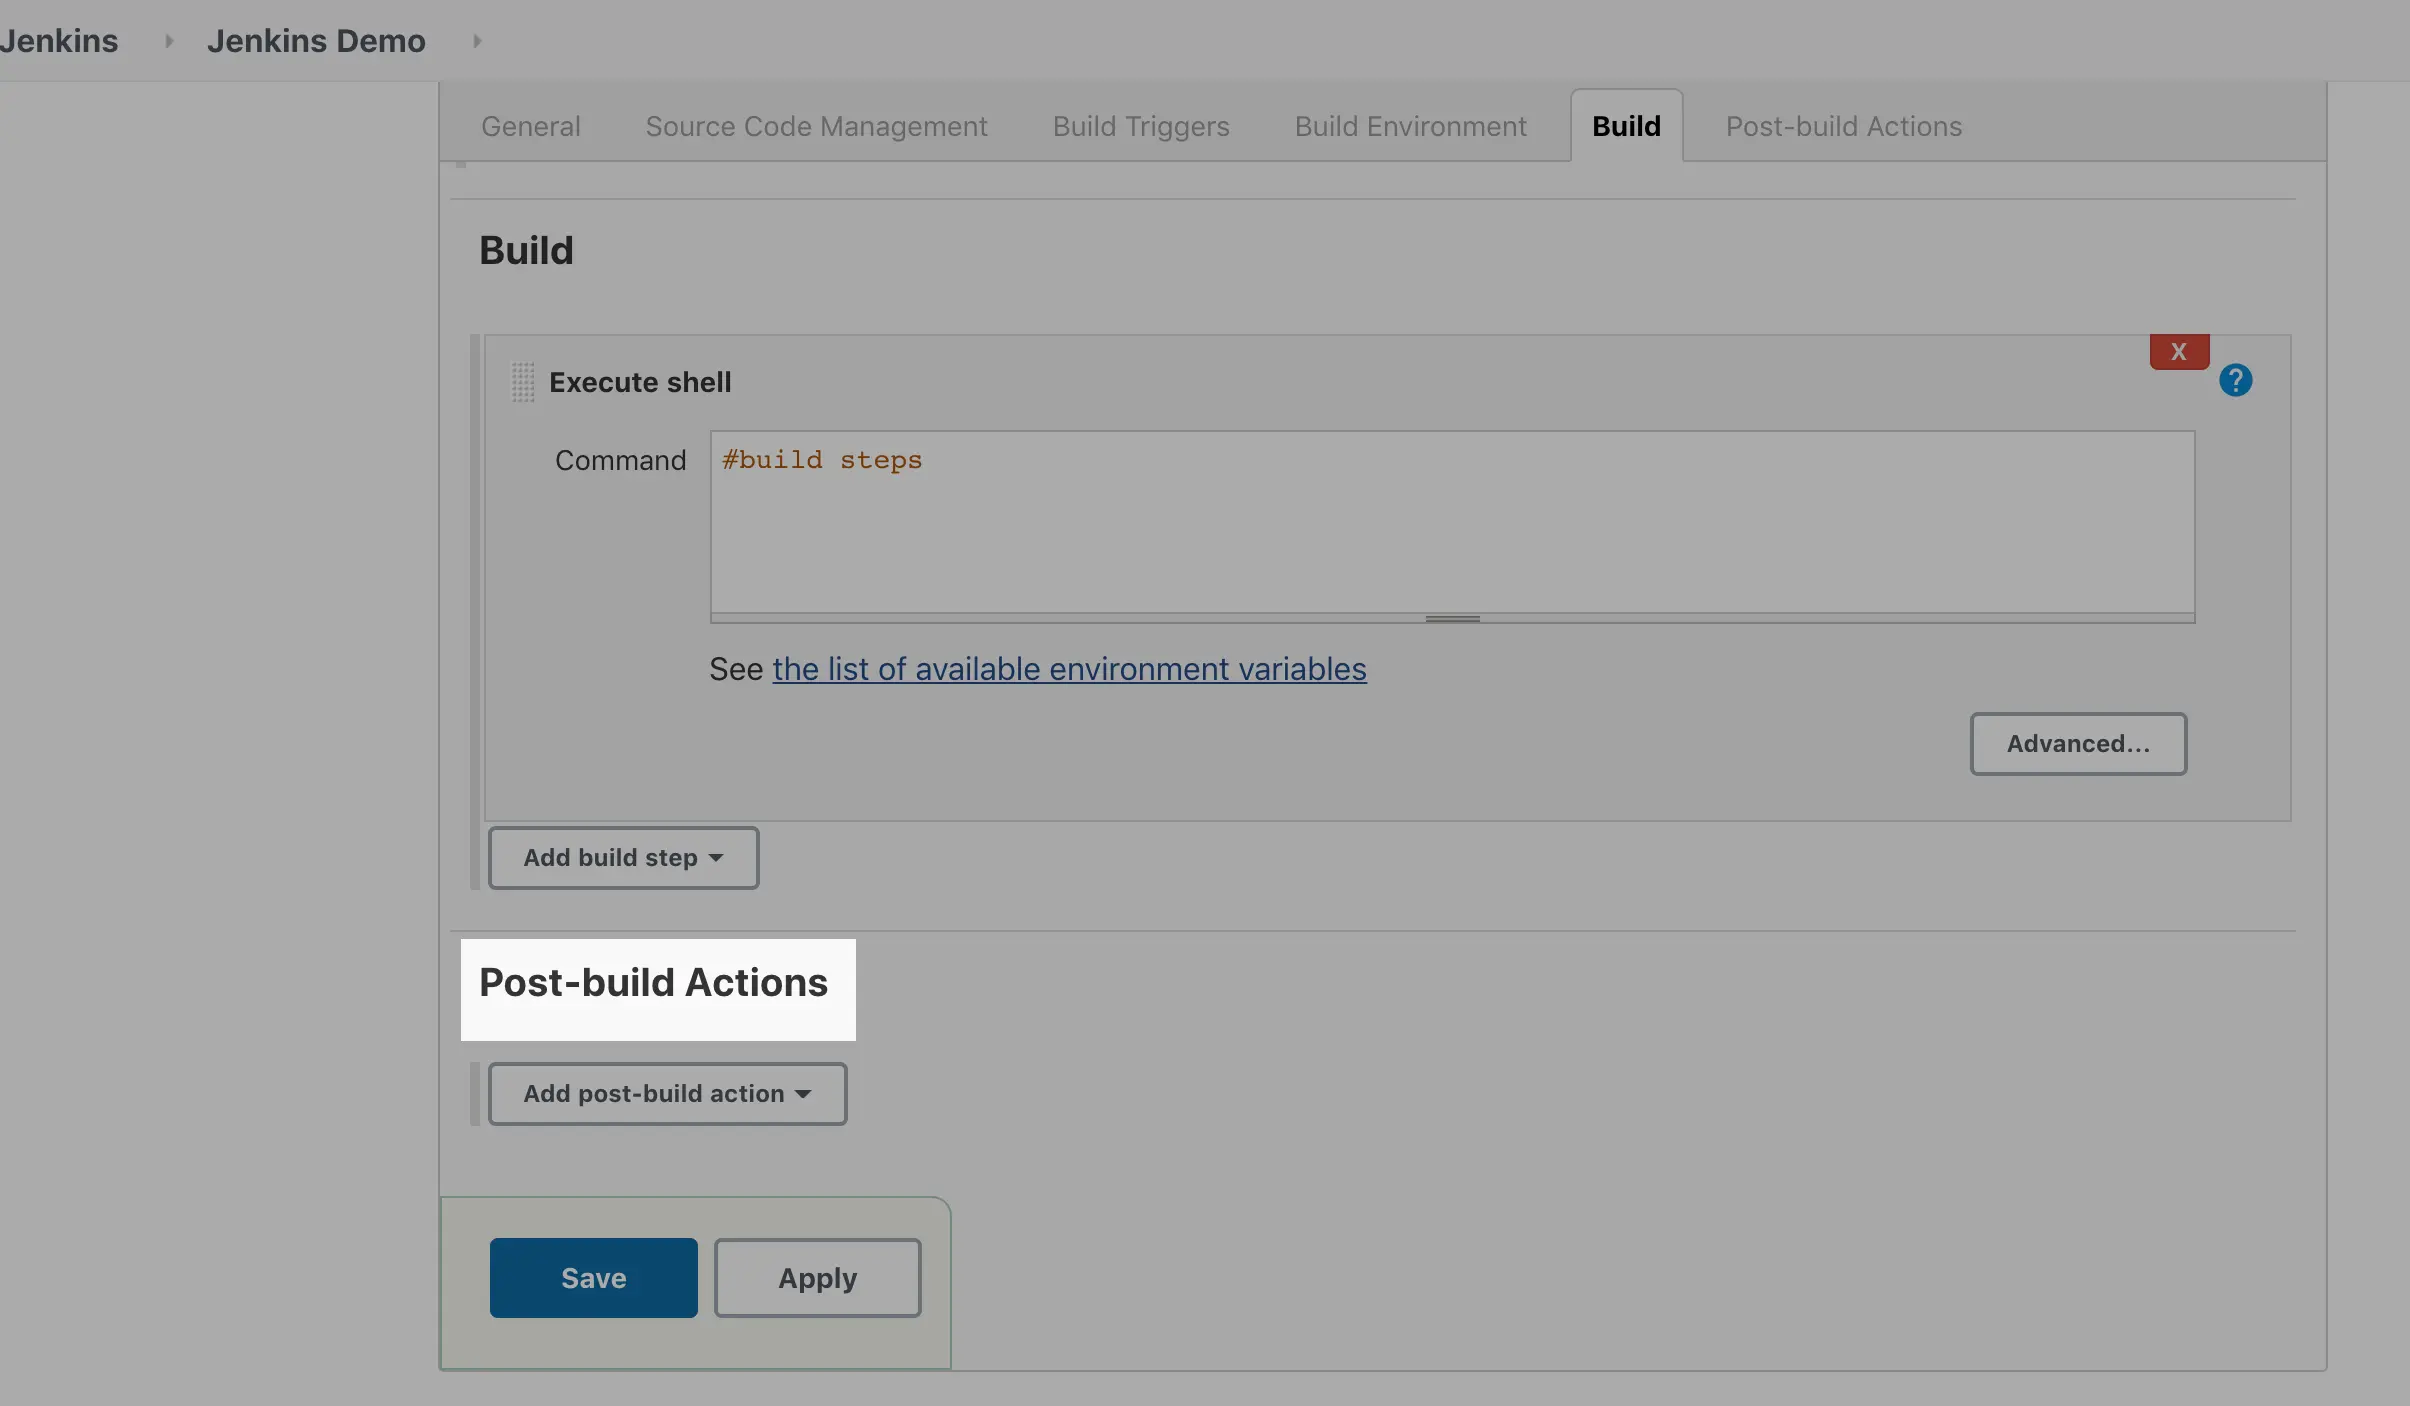Click the Apply button
Viewport: 2410px width, 1406px height.
(x=817, y=1278)
